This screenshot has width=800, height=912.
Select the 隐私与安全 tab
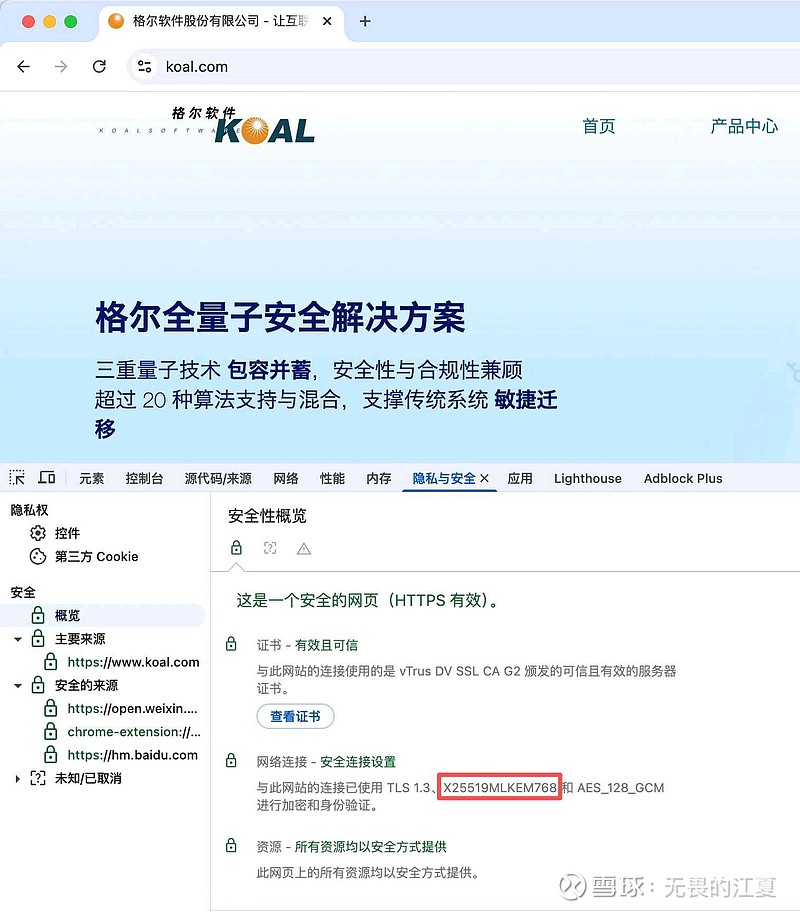444,479
